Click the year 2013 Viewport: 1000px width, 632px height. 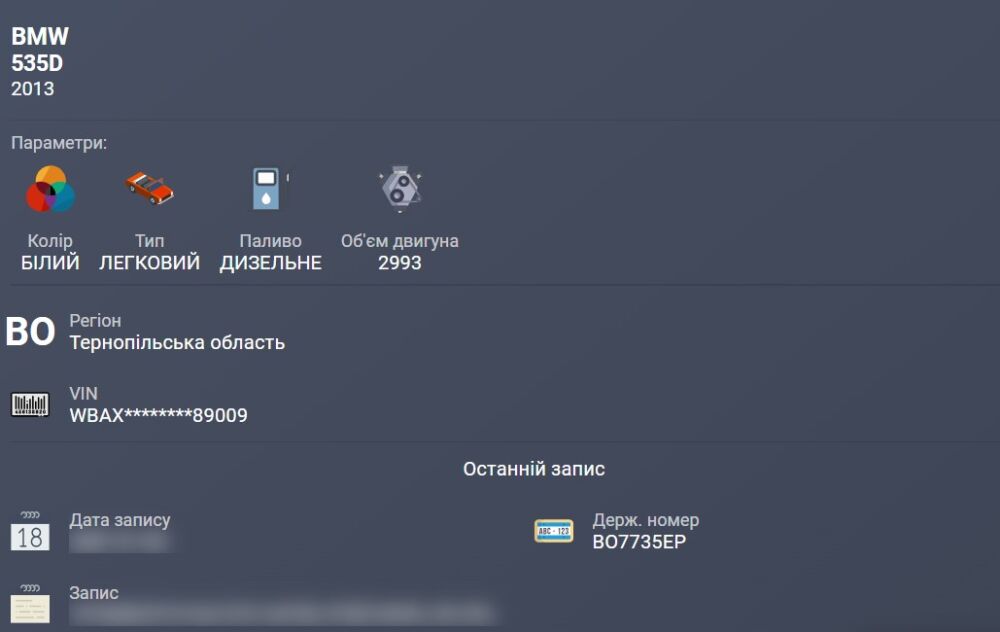tap(33, 89)
